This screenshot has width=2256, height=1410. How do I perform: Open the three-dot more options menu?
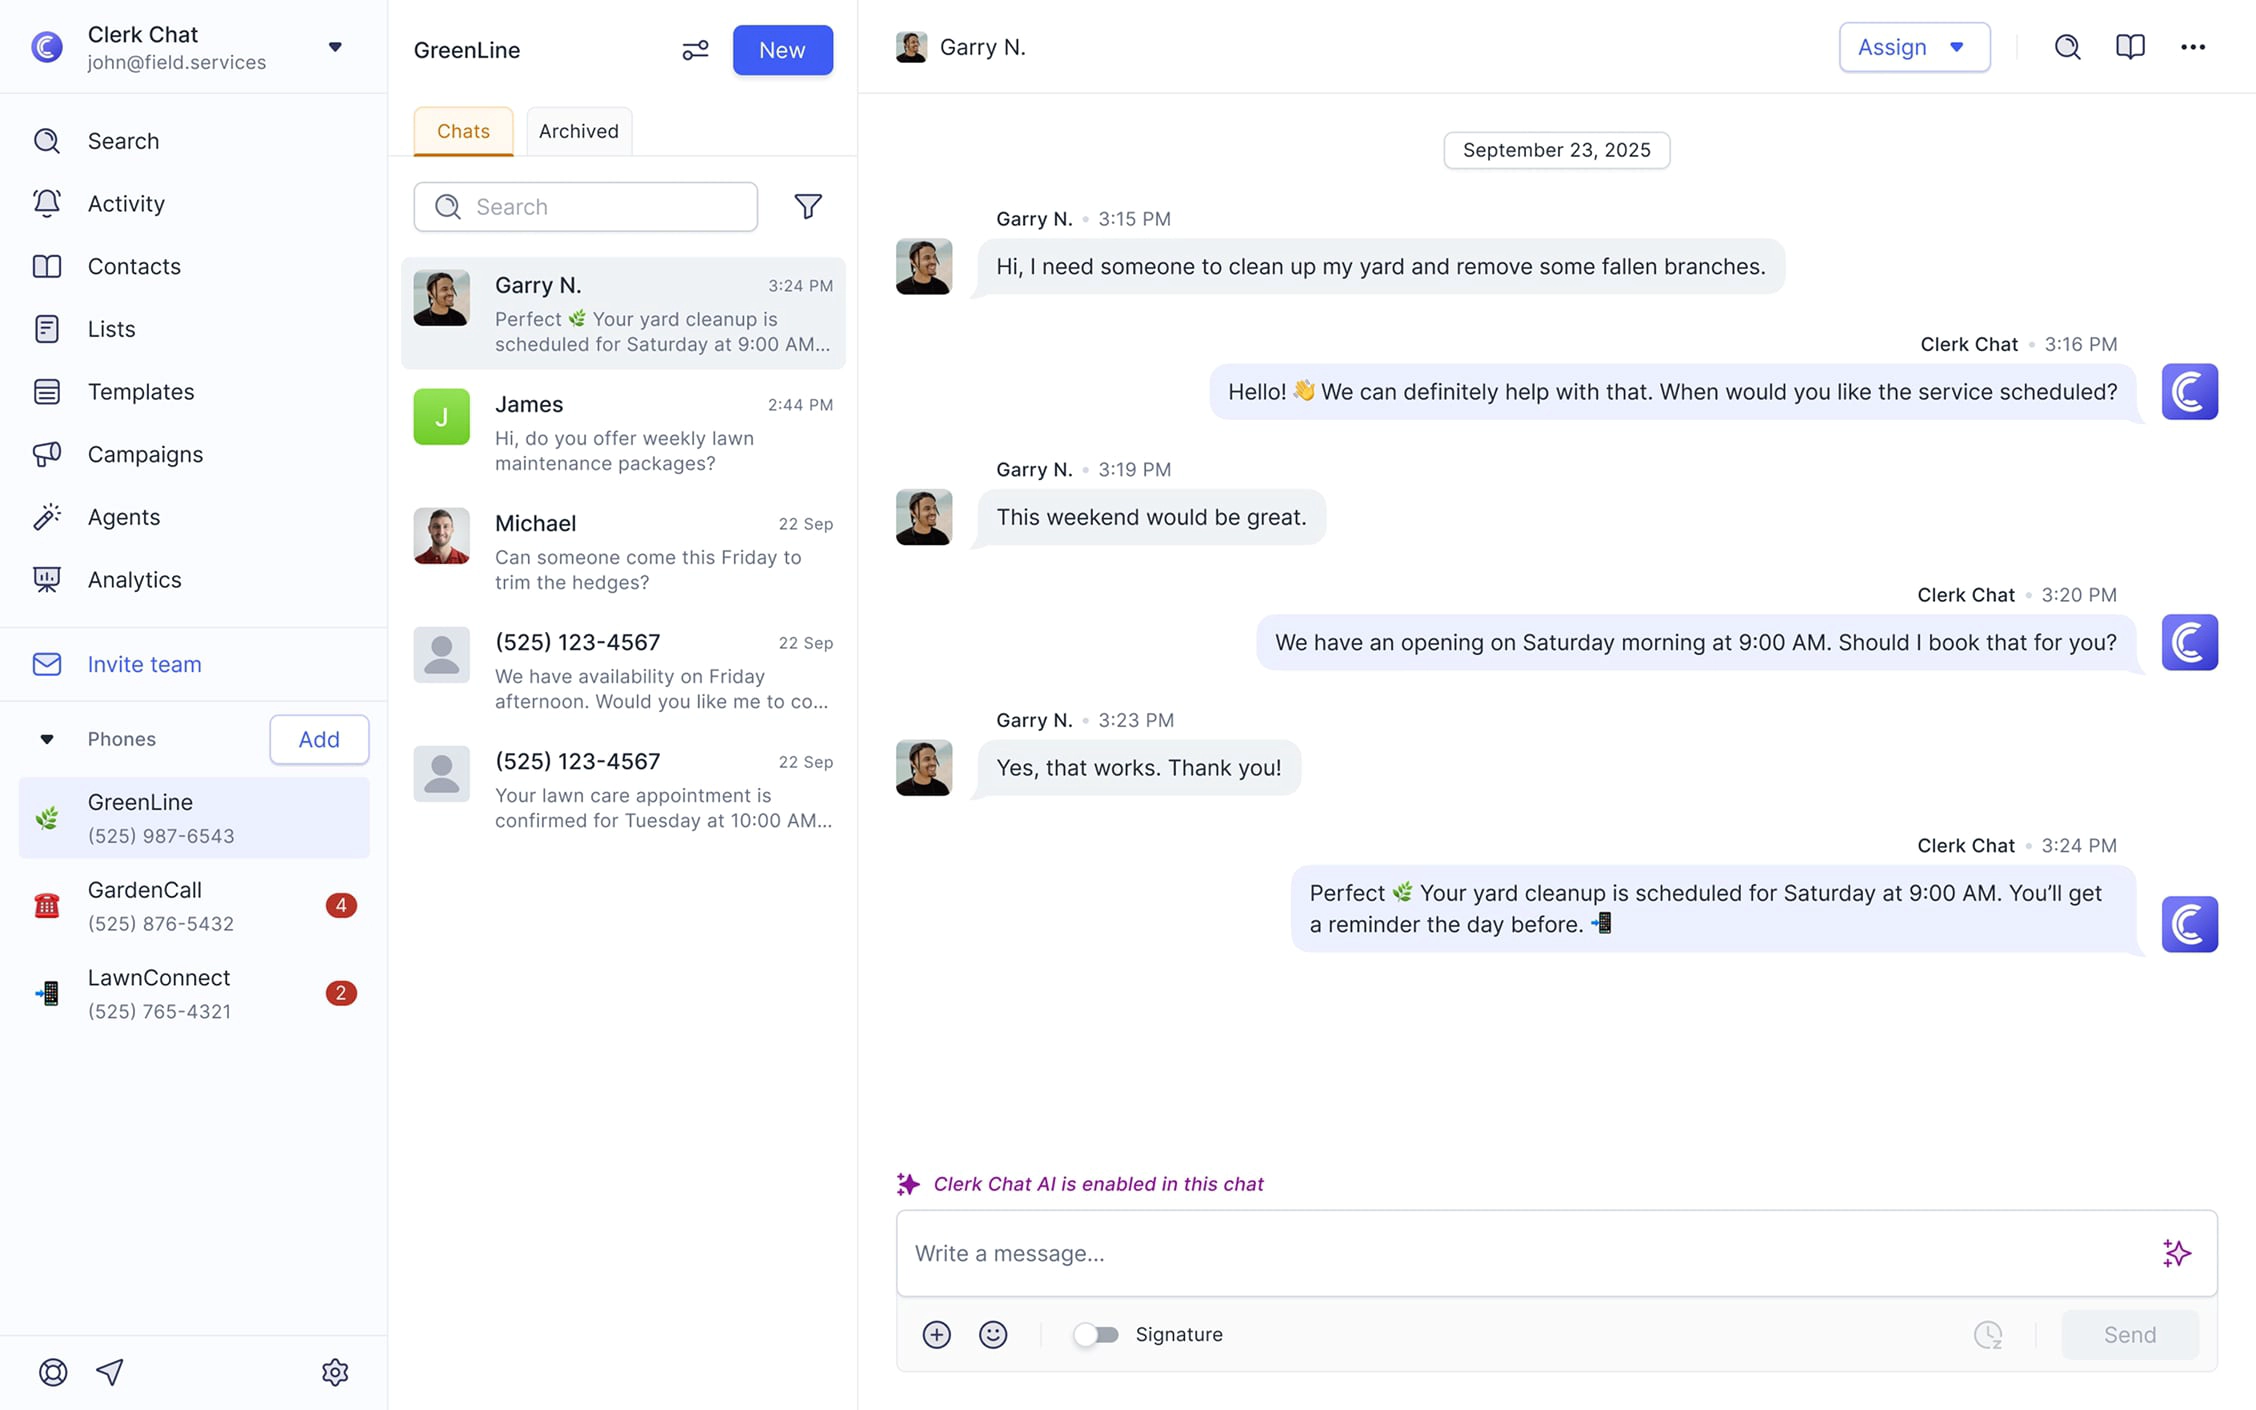[x=2192, y=47]
